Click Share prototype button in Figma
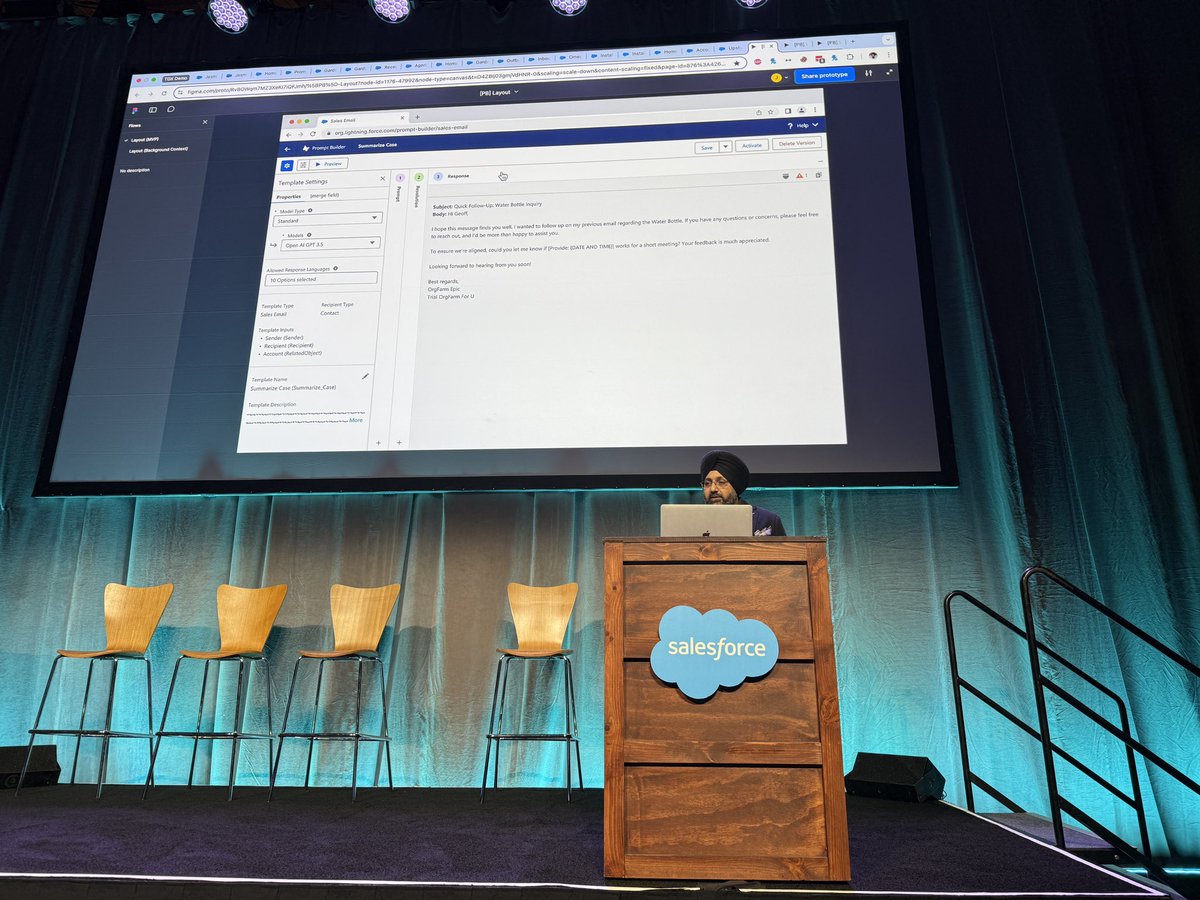 [824, 75]
